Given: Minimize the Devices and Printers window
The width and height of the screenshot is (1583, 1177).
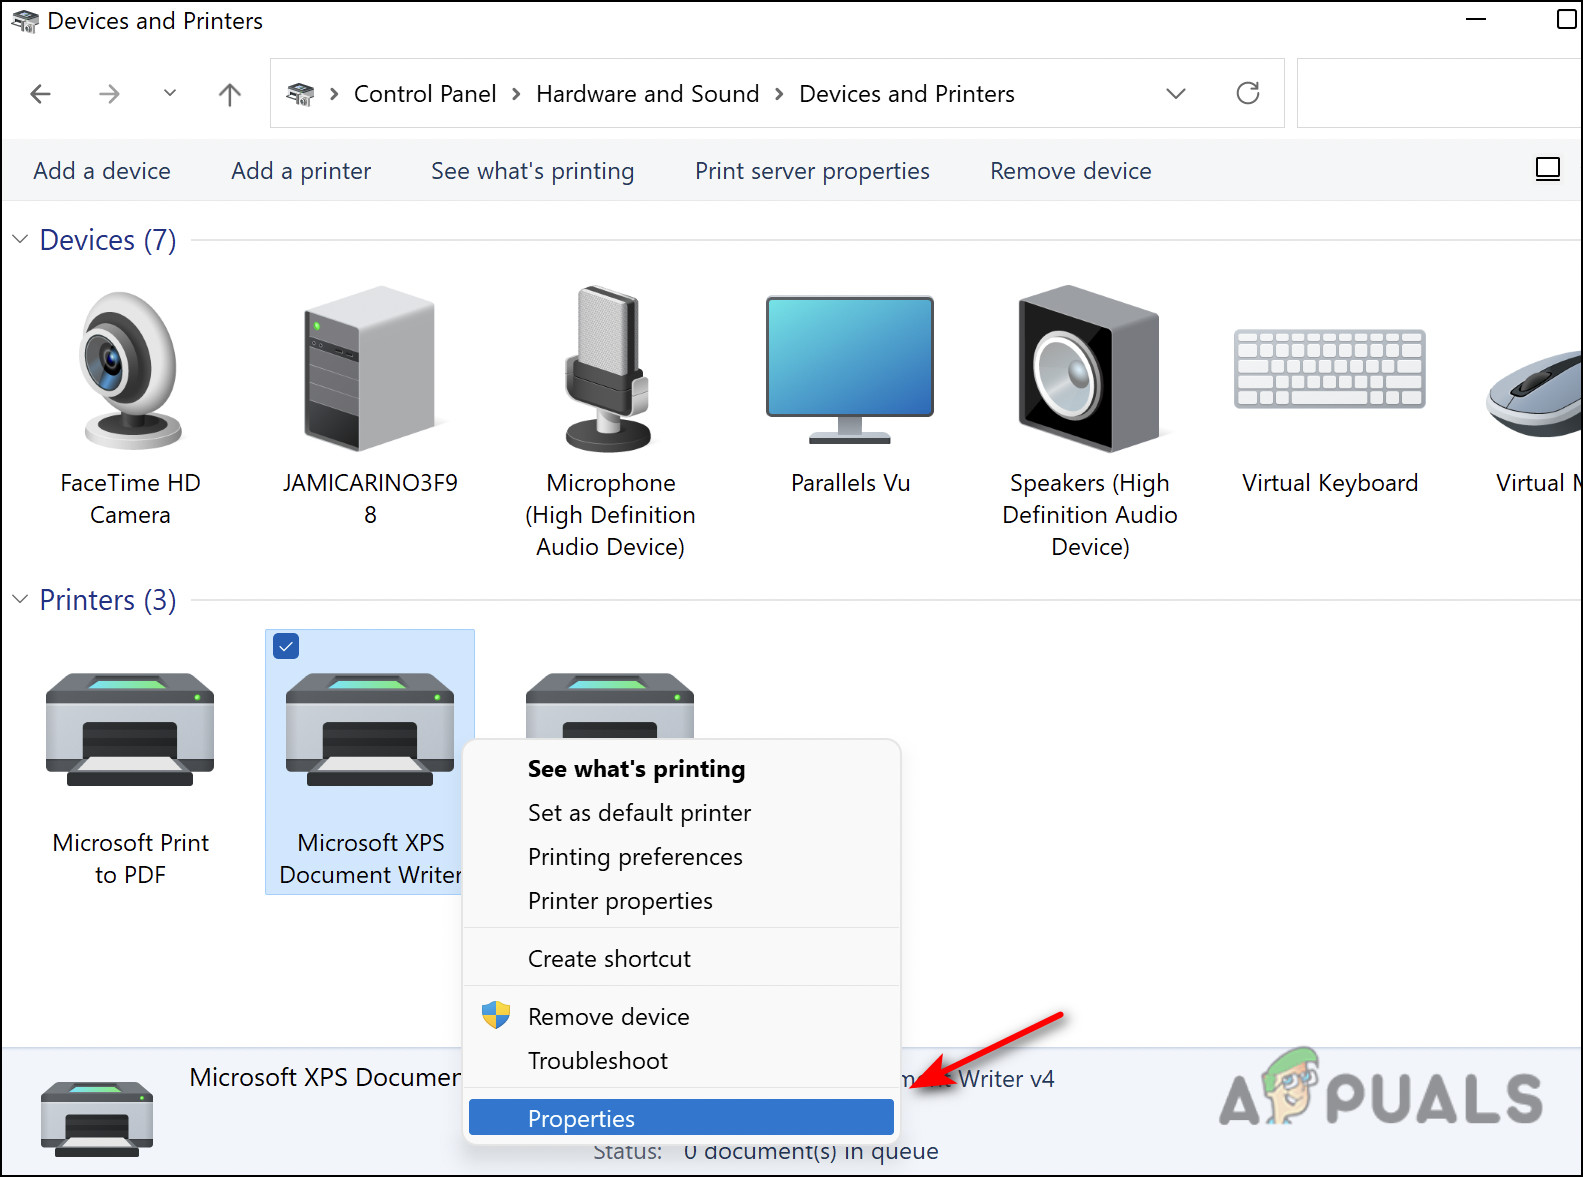Looking at the screenshot, I should coord(1476,20).
